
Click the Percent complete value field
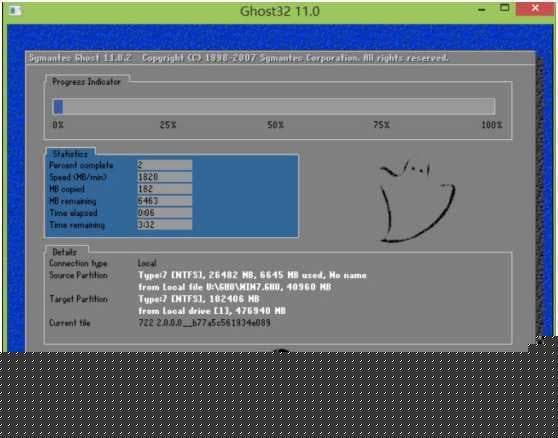[x=165, y=165]
